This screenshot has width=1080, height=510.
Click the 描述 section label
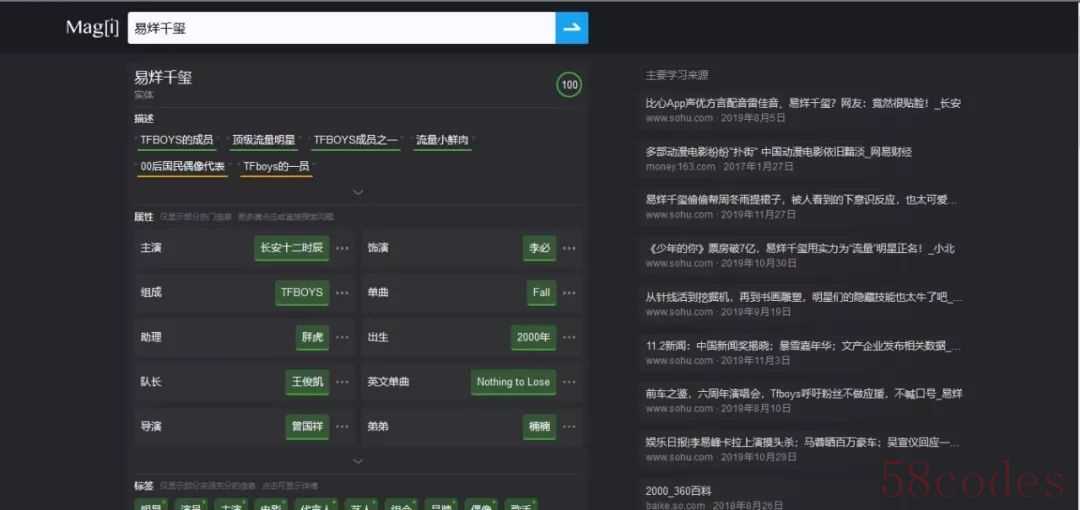(144, 119)
